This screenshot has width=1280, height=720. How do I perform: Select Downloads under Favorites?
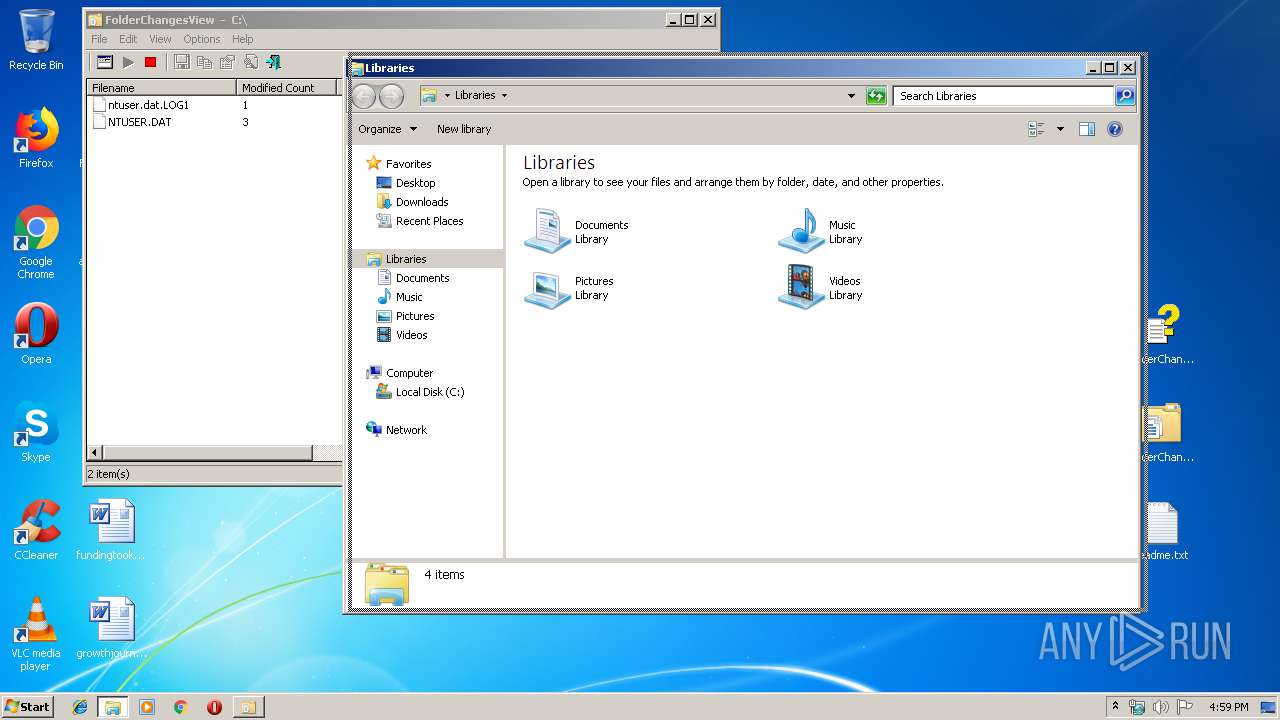pos(412,202)
